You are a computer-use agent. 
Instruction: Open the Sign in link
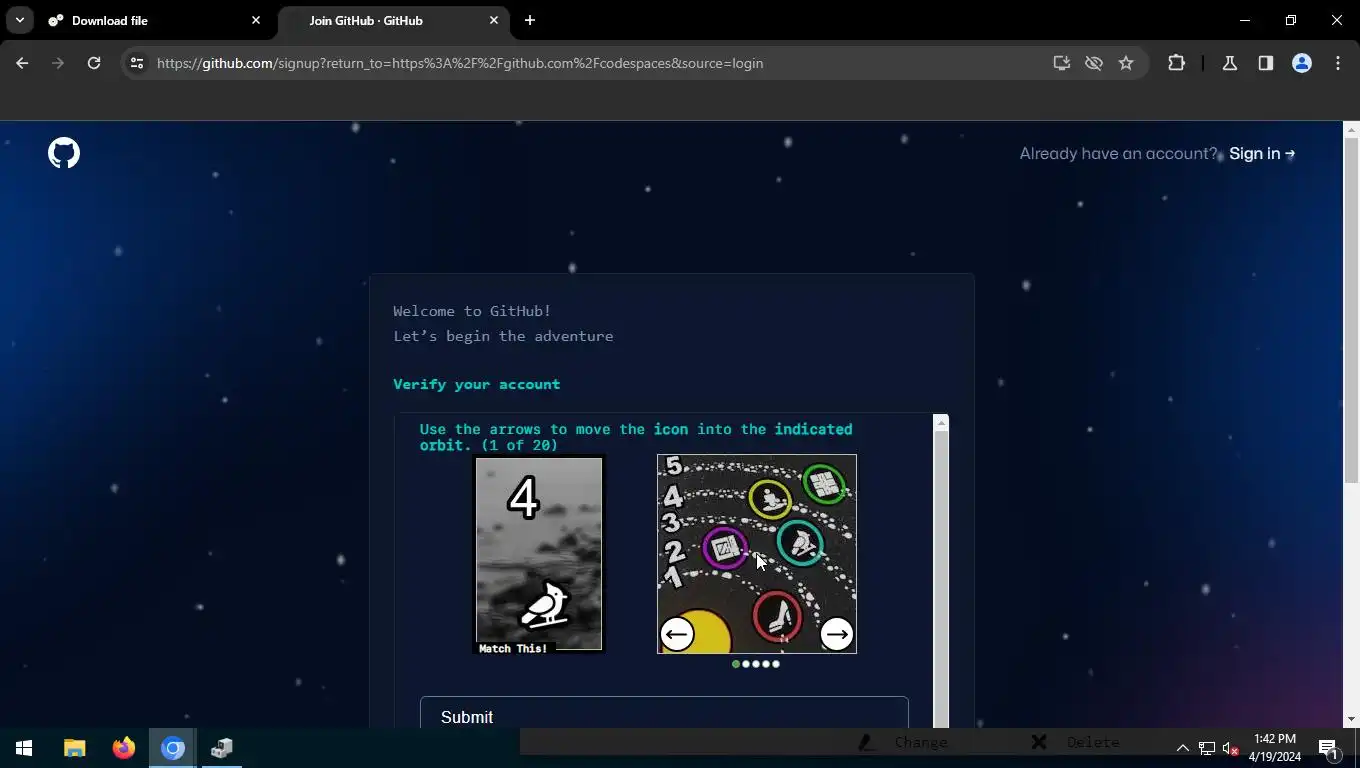(x=1262, y=153)
